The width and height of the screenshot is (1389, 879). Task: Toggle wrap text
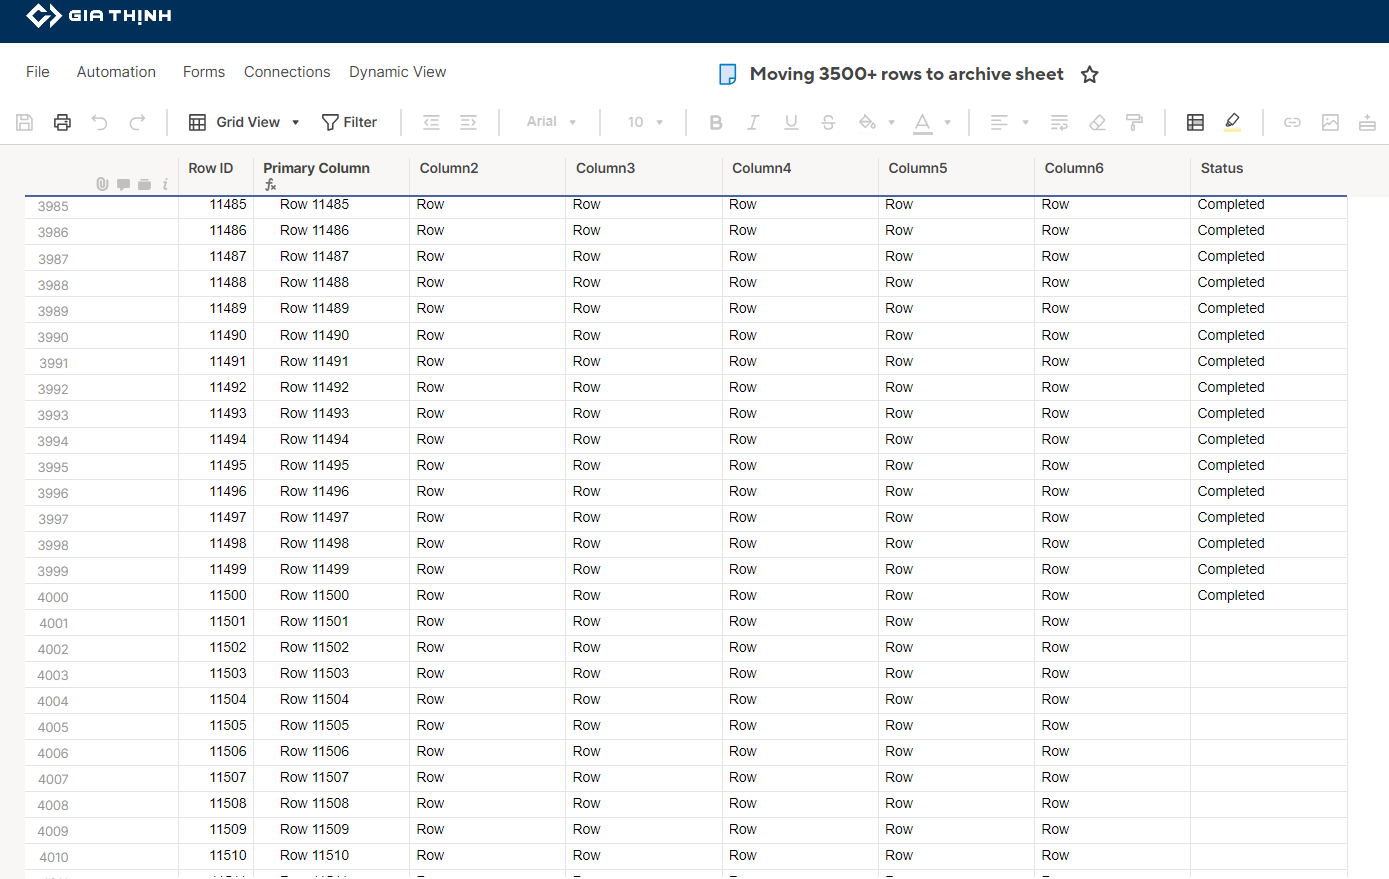pyautogui.click(x=1060, y=122)
